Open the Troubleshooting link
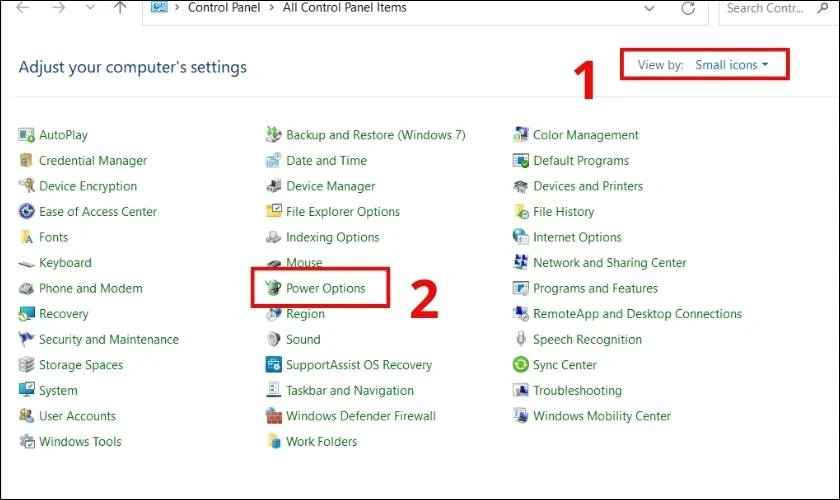The width and height of the screenshot is (840, 500). (x=578, y=390)
